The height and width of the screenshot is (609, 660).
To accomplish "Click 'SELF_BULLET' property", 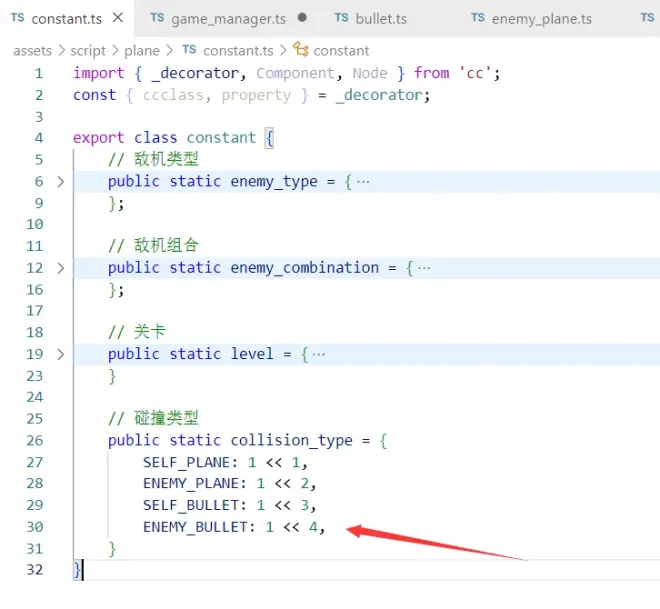I will click(x=191, y=505).
